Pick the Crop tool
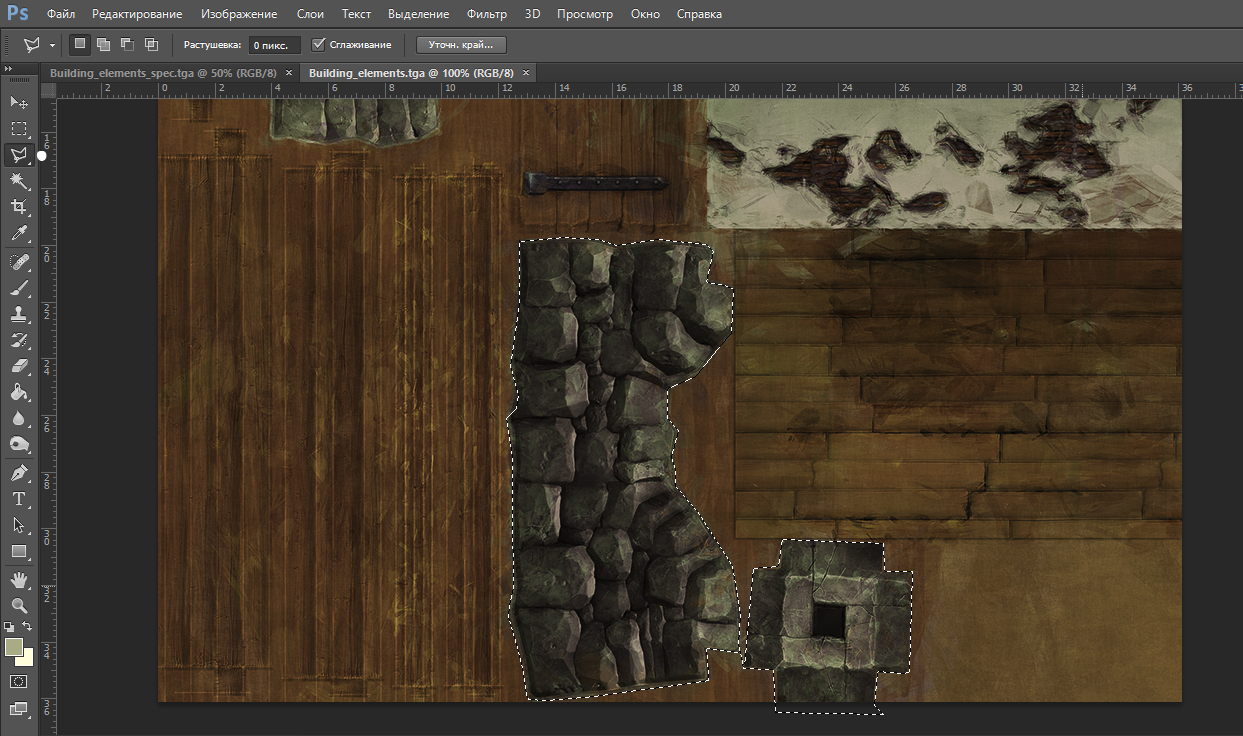The height and width of the screenshot is (736, 1243). 19,207
